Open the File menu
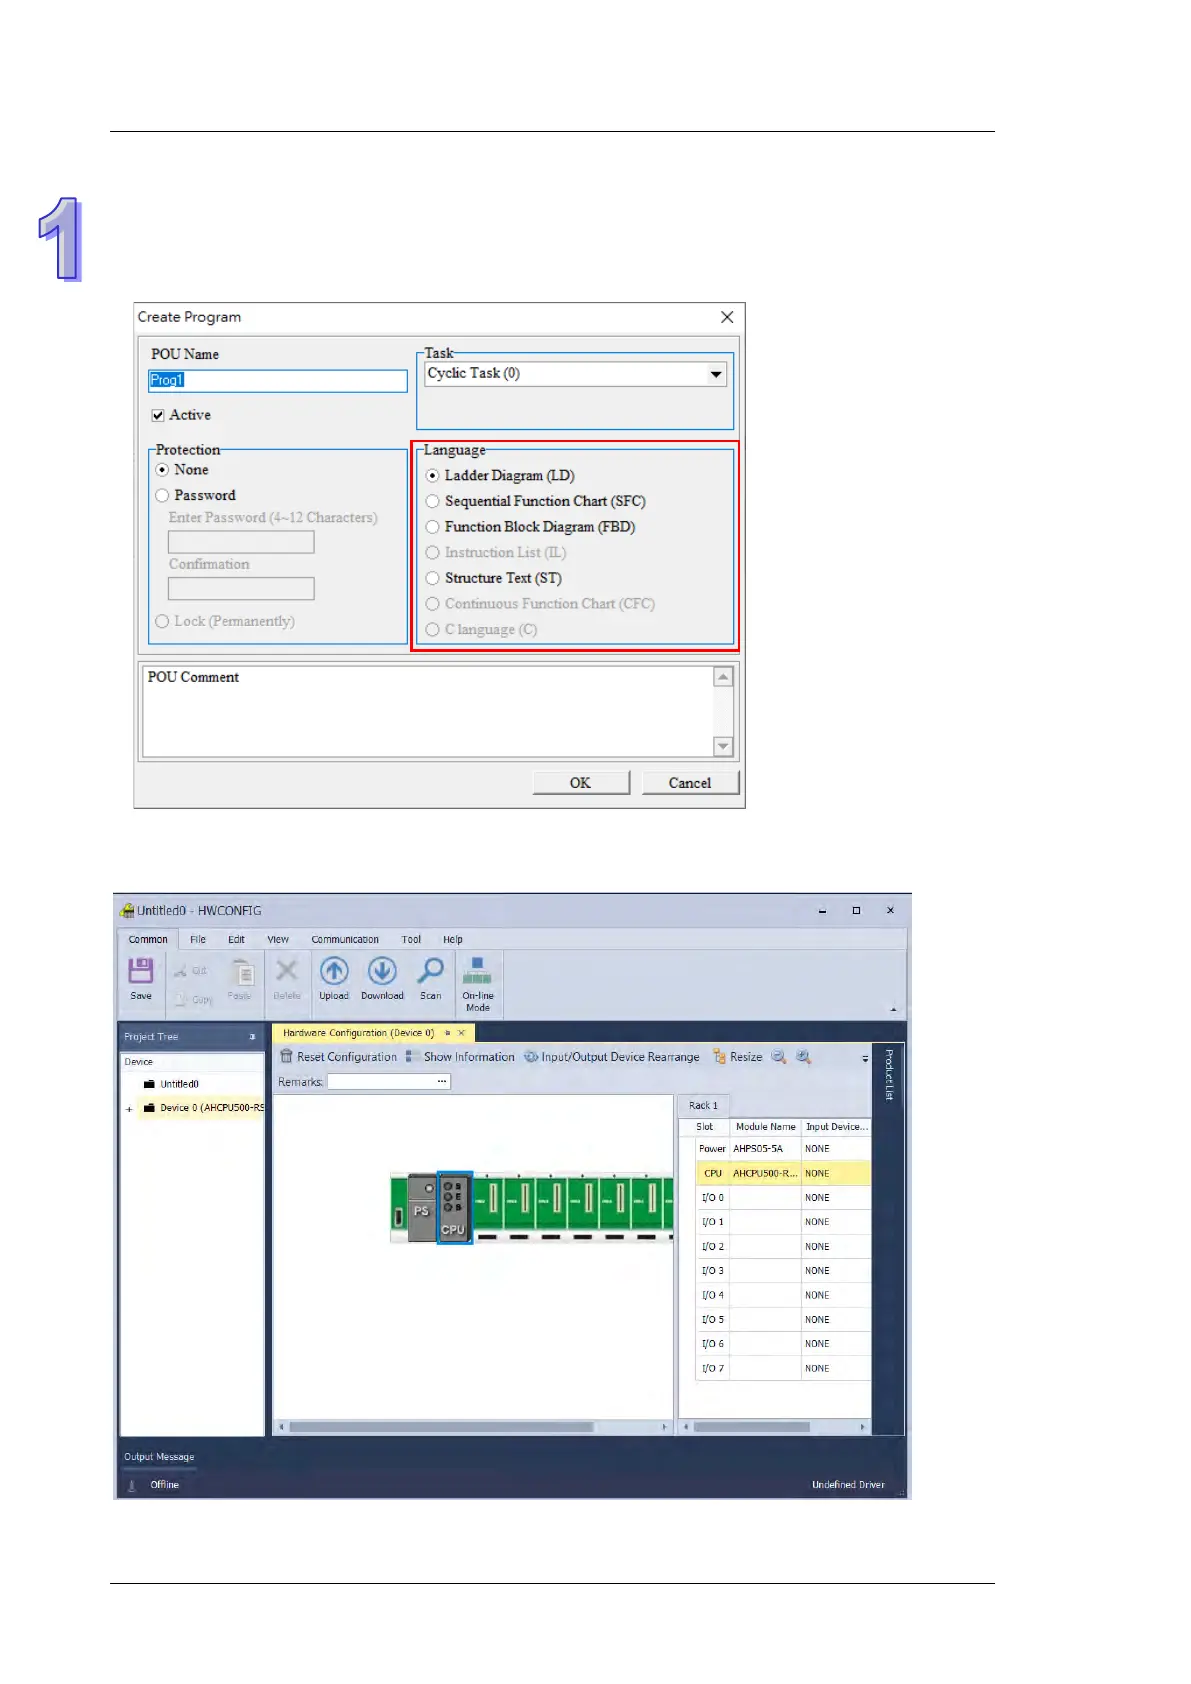1191x1684 pixels. (198, 939)
